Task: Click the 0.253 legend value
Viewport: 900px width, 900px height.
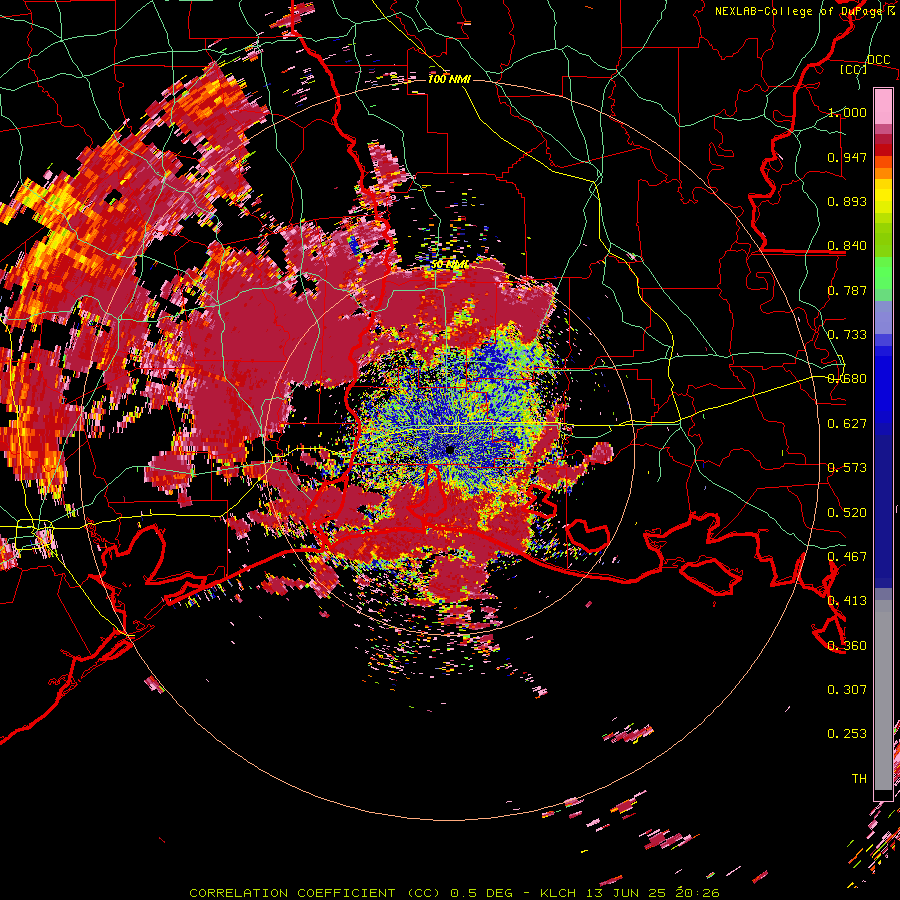Action: [x=847, y=734]
